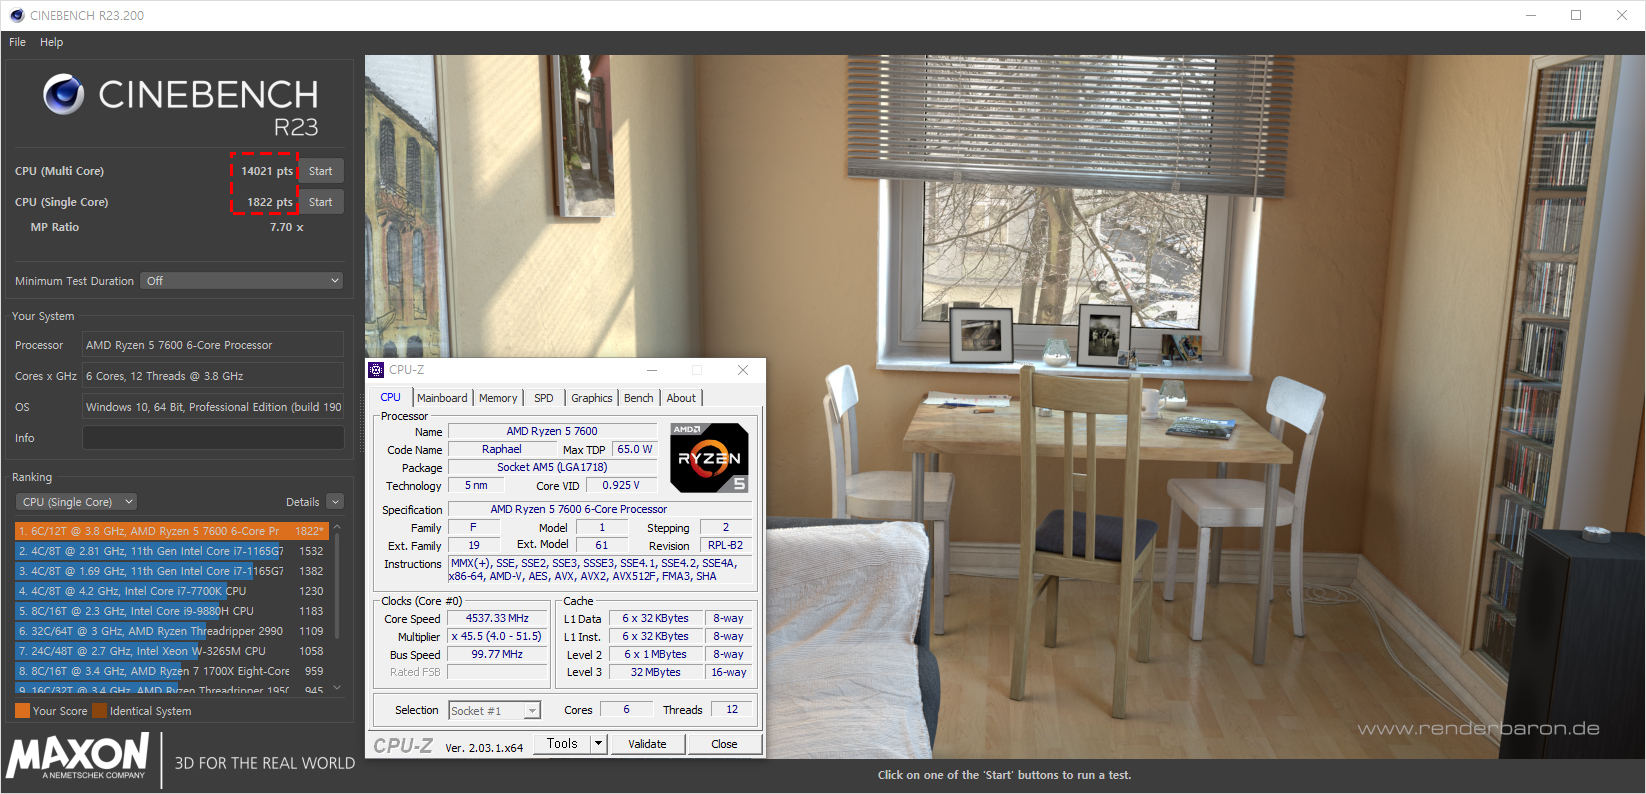Click the OS Windows 10 field
The image size is (1646, 794).
point(213,407)
